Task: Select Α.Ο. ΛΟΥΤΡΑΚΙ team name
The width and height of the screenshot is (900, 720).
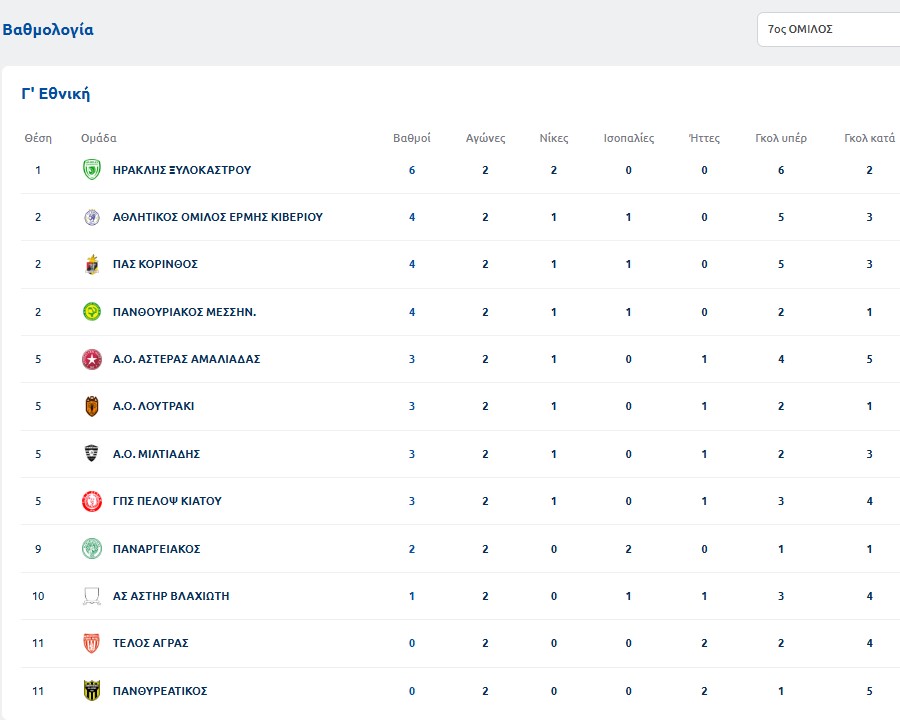Action: [x=153, y=406]
